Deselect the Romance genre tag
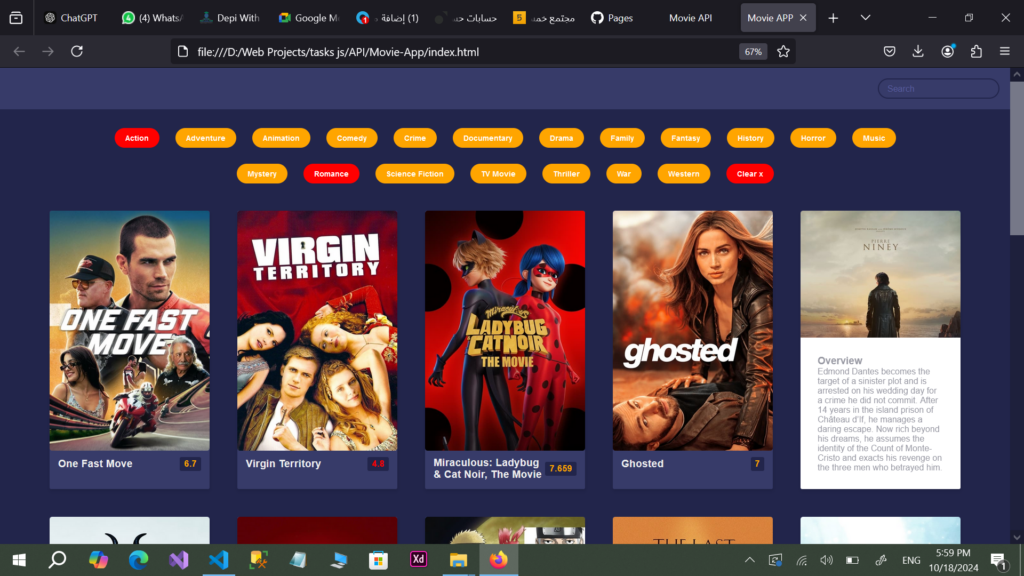1024x576 pixels. tap(331, 174)
